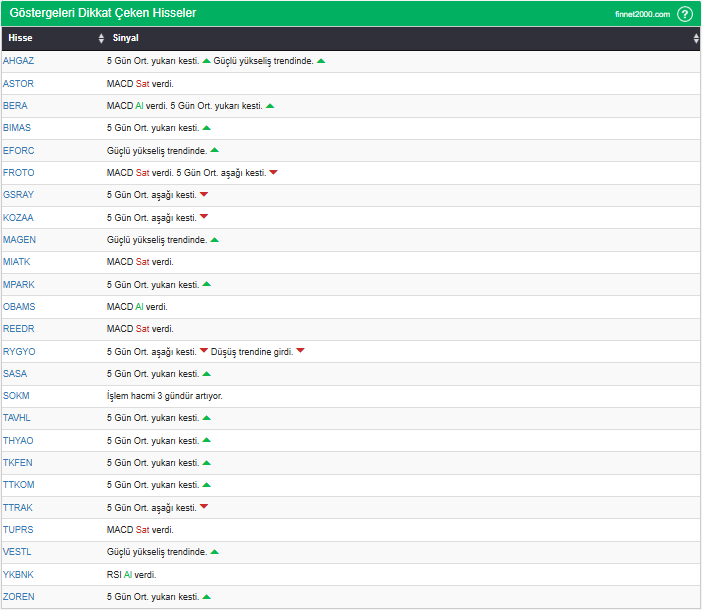Viewport: 702px width, 610px height.
Task: Open the MAGEN stock link
Action: 19,239
